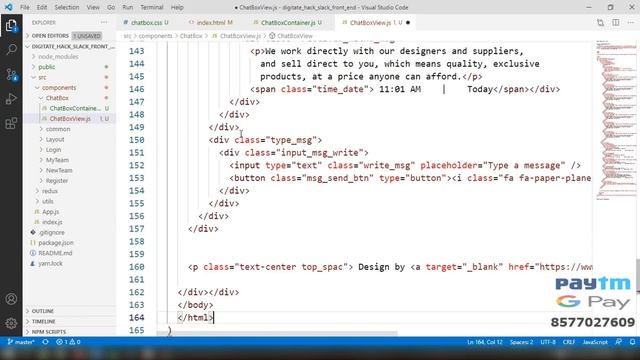Open the Run and Debug view

(11, 99)
